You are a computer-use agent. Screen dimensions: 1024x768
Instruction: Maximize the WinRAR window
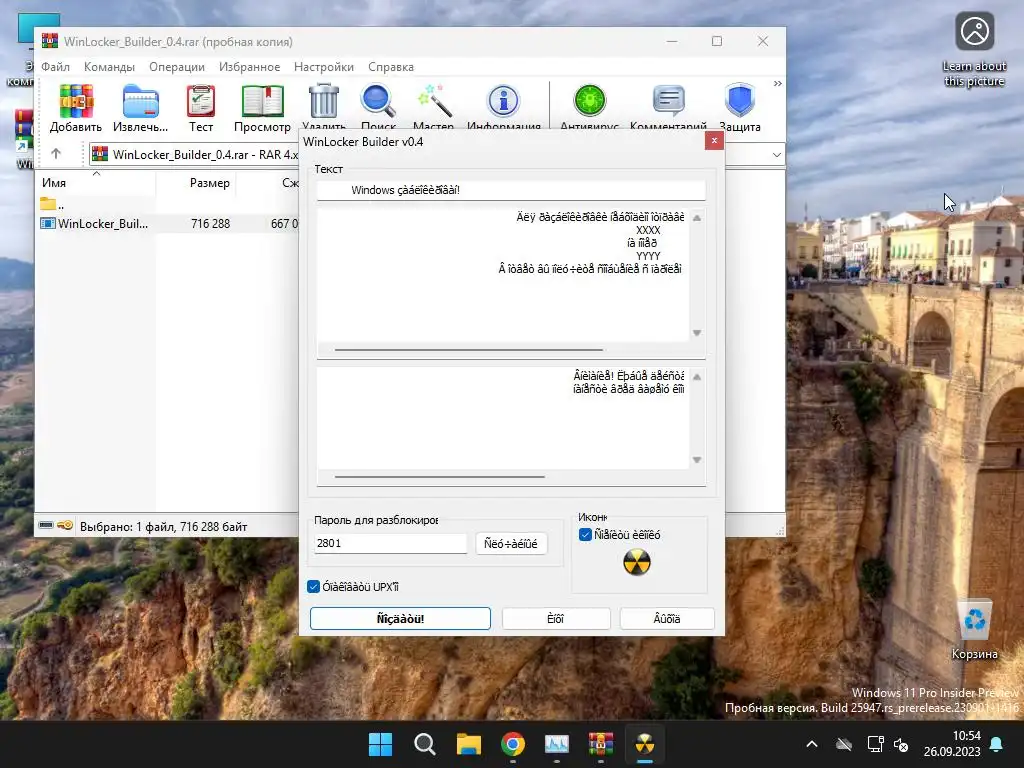click(x=717, y=41)
